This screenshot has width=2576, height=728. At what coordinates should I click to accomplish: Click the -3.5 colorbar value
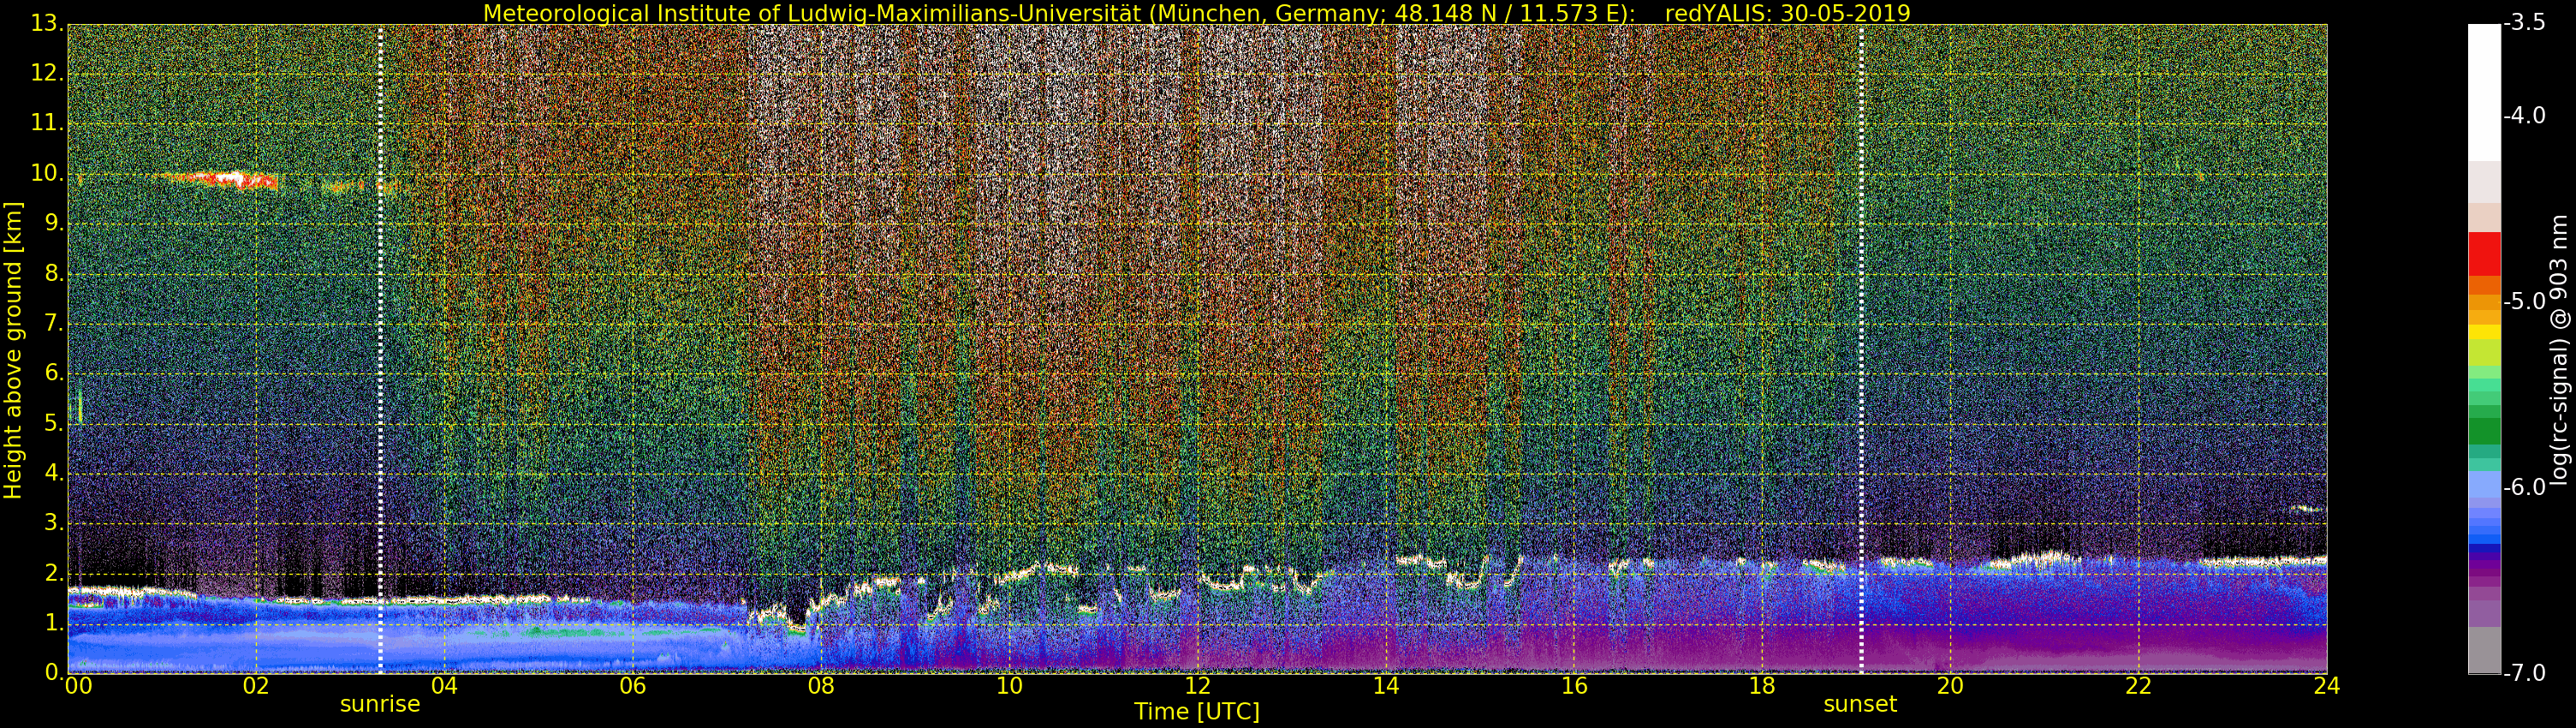(2525, 23)
